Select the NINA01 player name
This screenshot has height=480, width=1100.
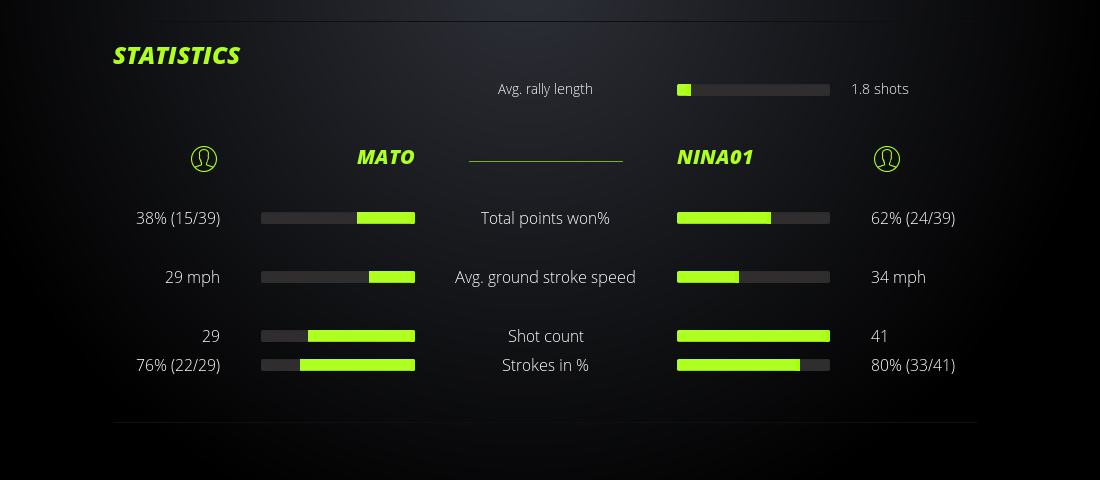[715, 158]
